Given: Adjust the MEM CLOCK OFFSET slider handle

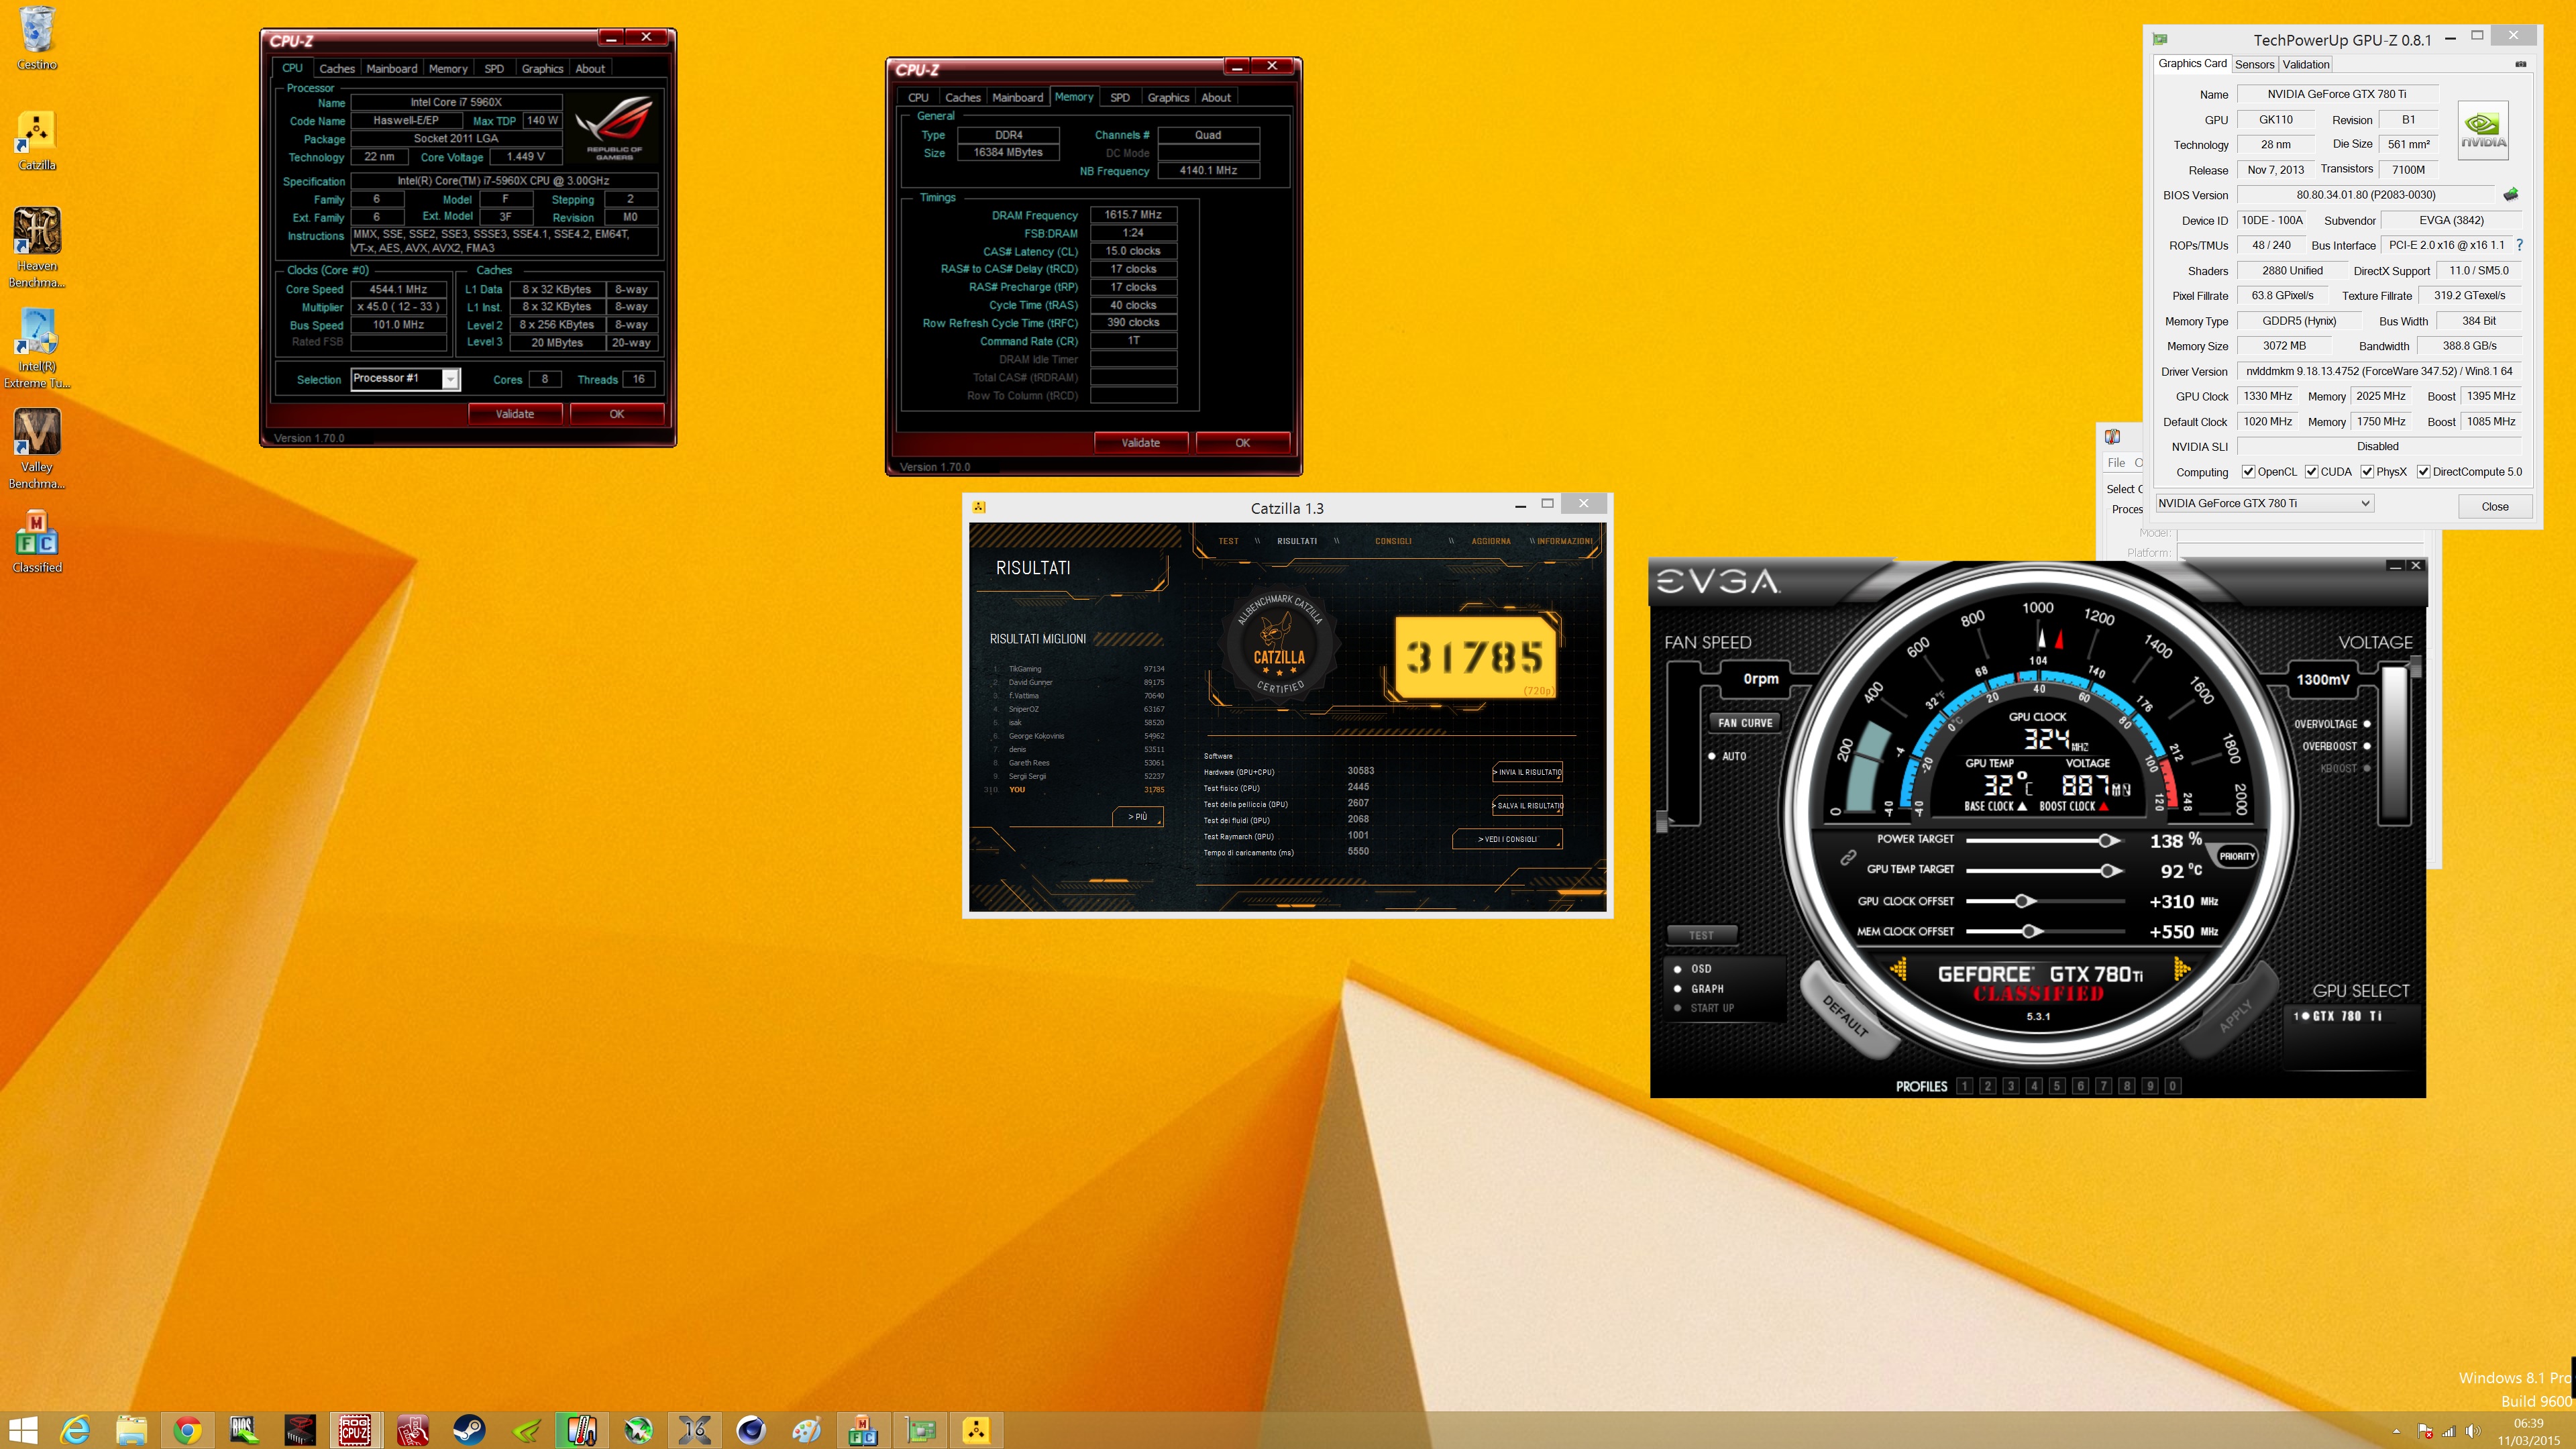Looking at the screenshot, I should (2031, 932).
